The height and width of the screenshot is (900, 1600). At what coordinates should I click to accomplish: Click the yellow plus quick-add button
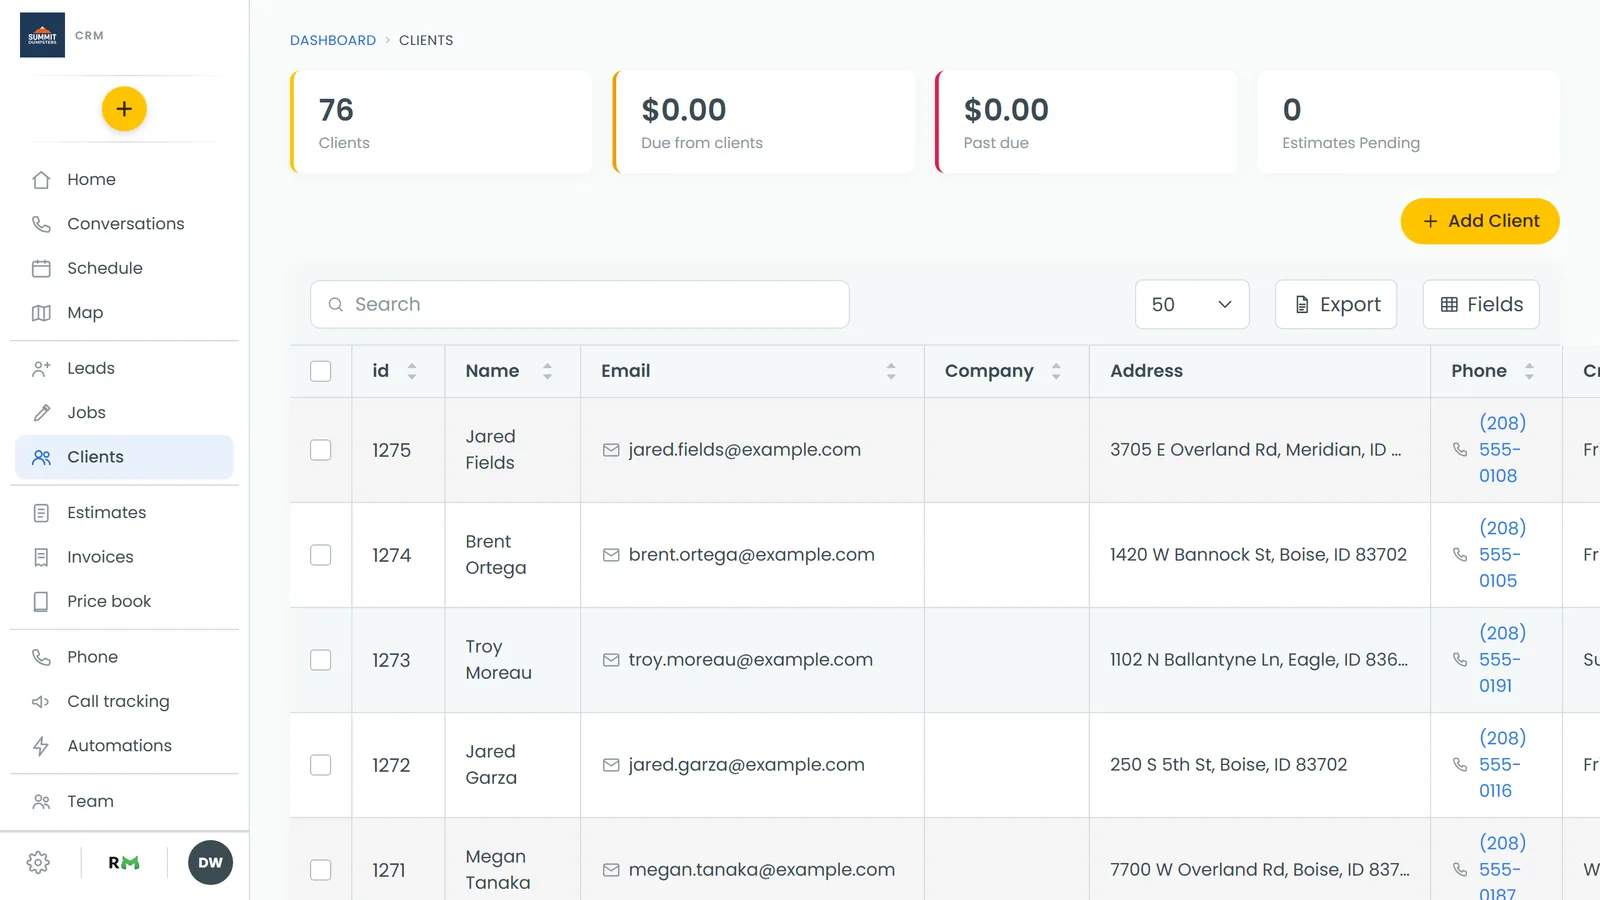pos(124,109)
